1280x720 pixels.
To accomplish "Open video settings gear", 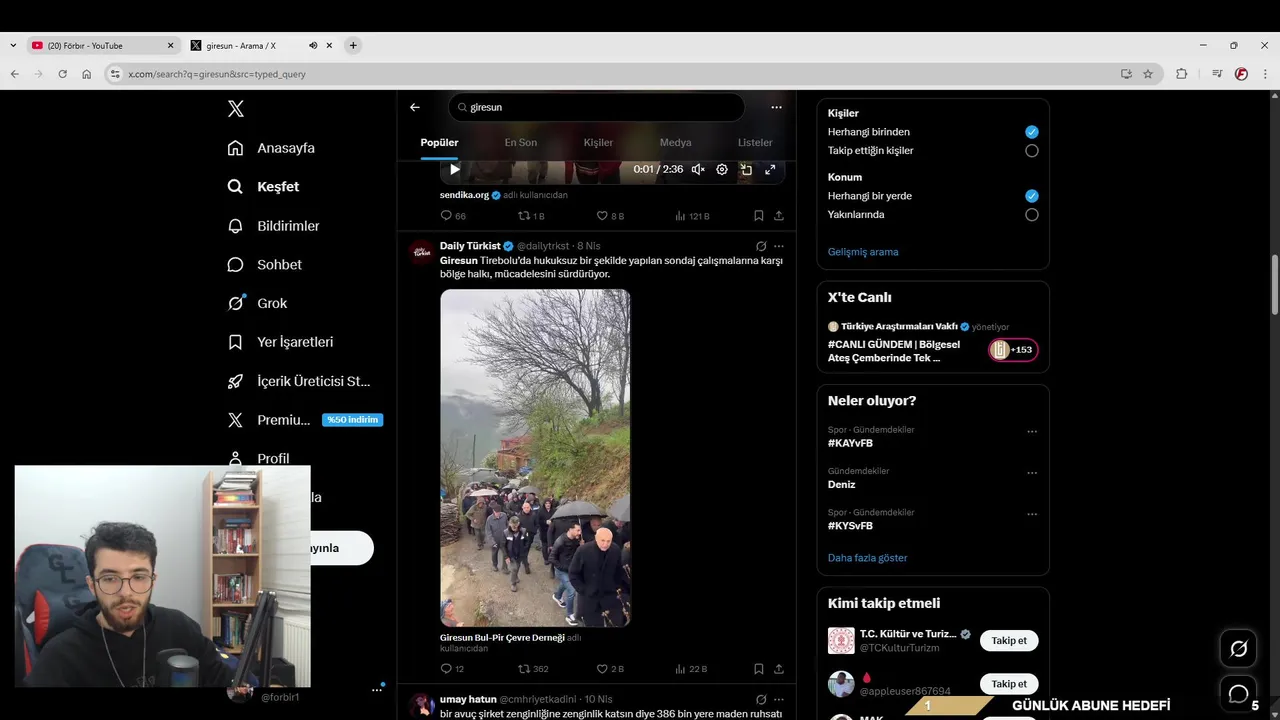I will click(x=722, y=170).
